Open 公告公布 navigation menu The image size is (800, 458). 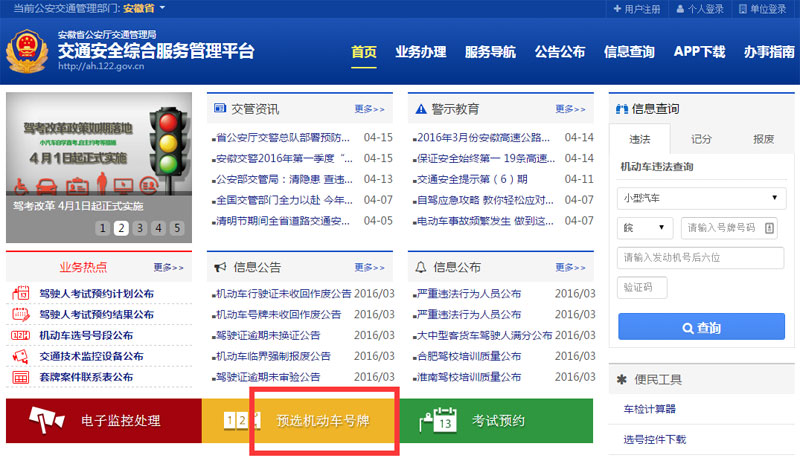point(560,52)
